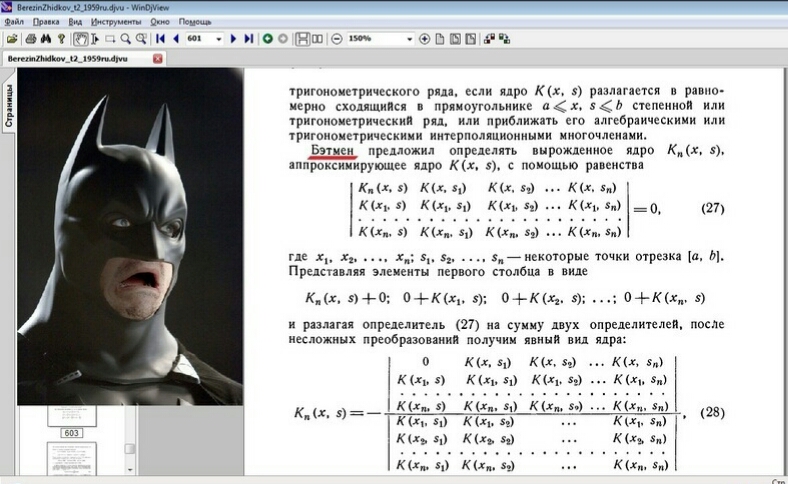Viewport: 788px width, 484px height.
Task: Open the zoom level dropdown arrow
Action: coord(410,39)
